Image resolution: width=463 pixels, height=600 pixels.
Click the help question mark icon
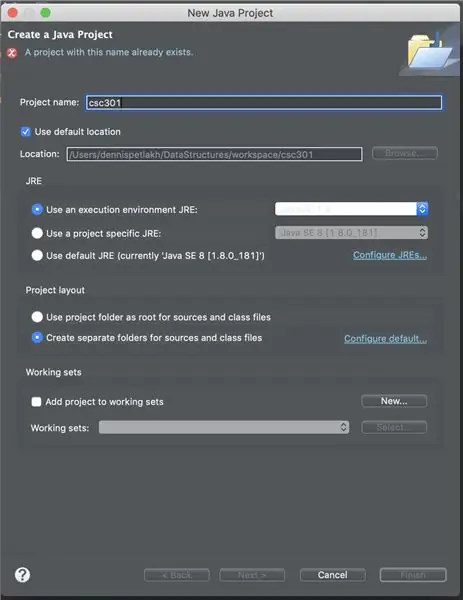(x=23, y=574)
